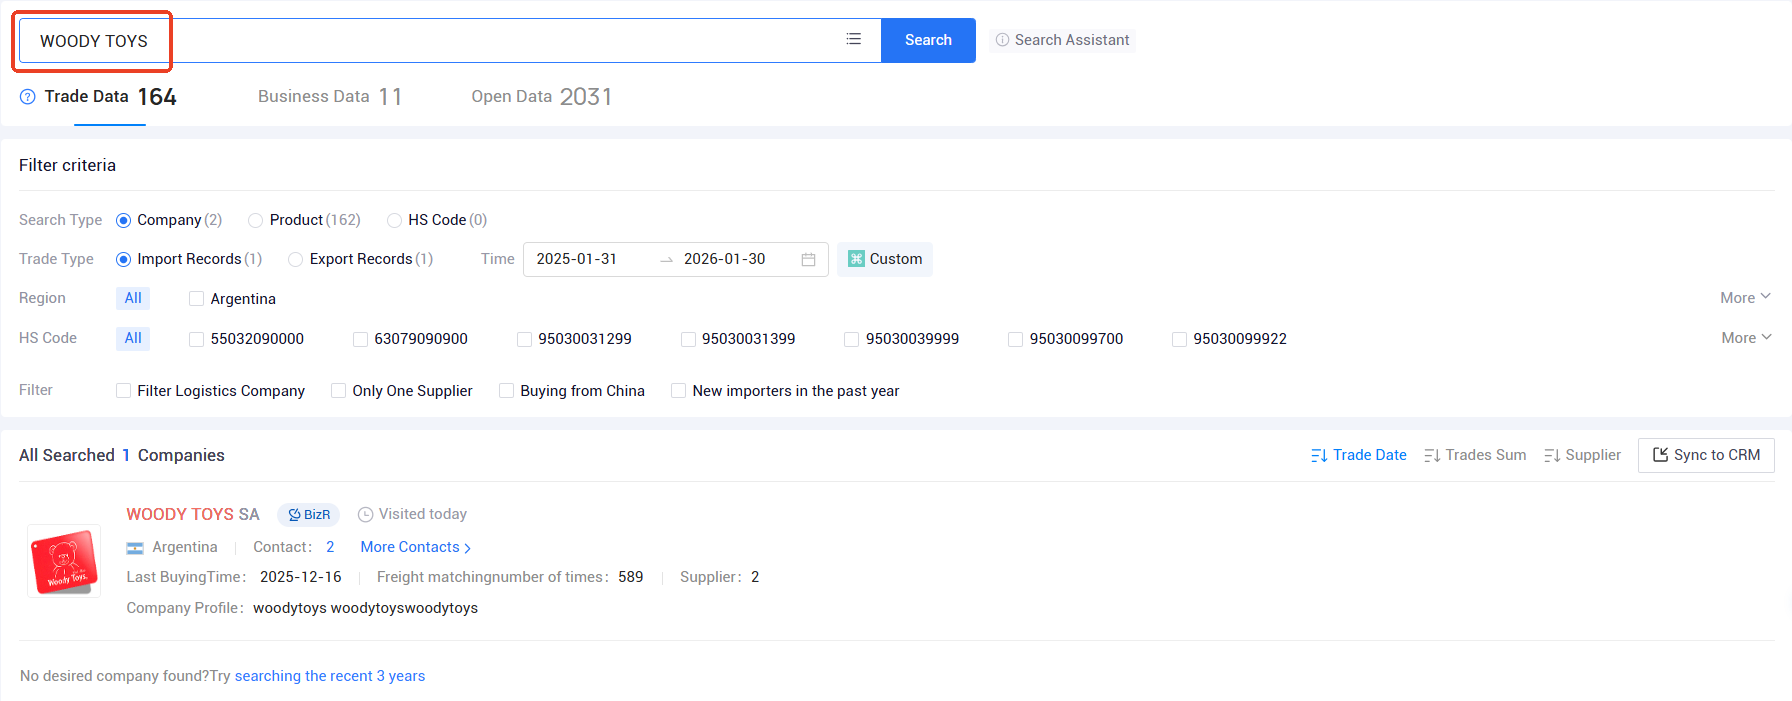Check HS code 95030039999
Image resolution: width=1792 pixels, height=701 pixels.
coord(851,339)
